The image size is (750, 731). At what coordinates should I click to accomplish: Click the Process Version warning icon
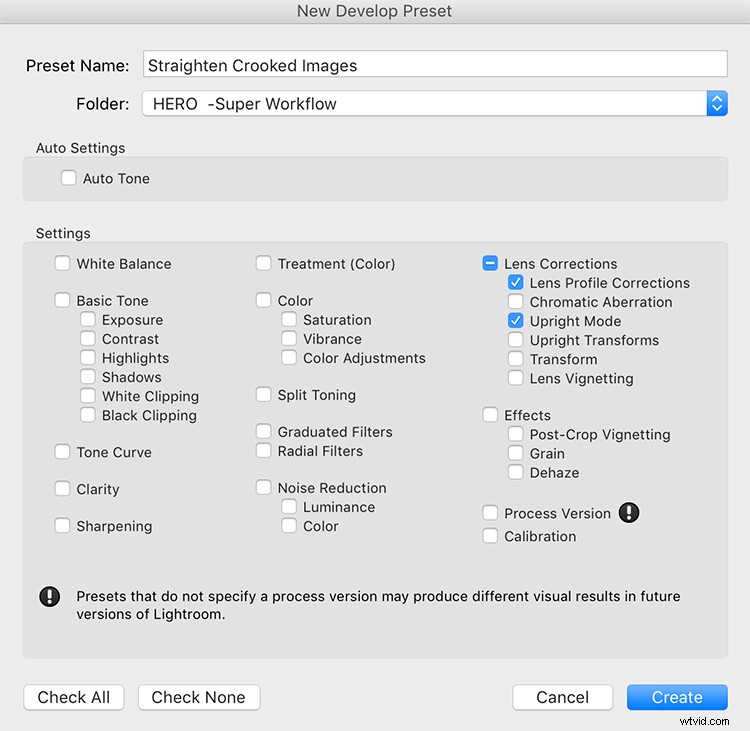click(x=629, y=512)
